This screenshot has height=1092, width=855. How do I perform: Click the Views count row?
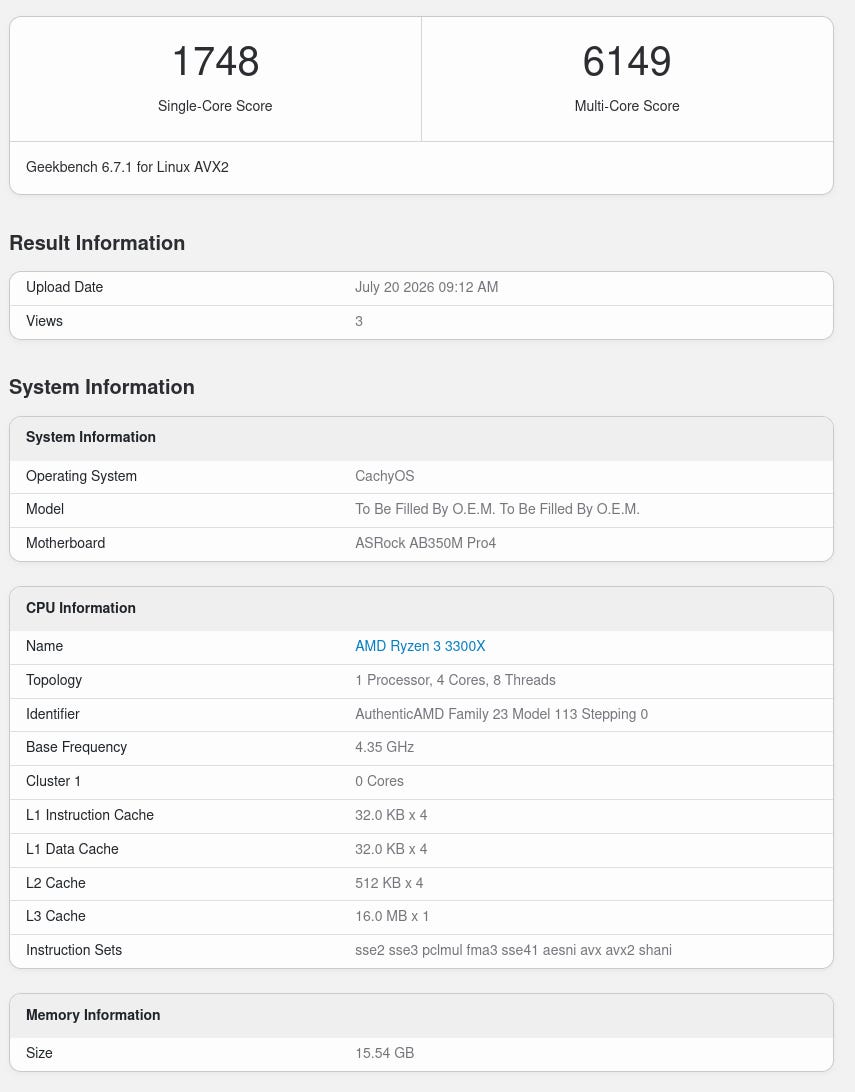point(421,322)
